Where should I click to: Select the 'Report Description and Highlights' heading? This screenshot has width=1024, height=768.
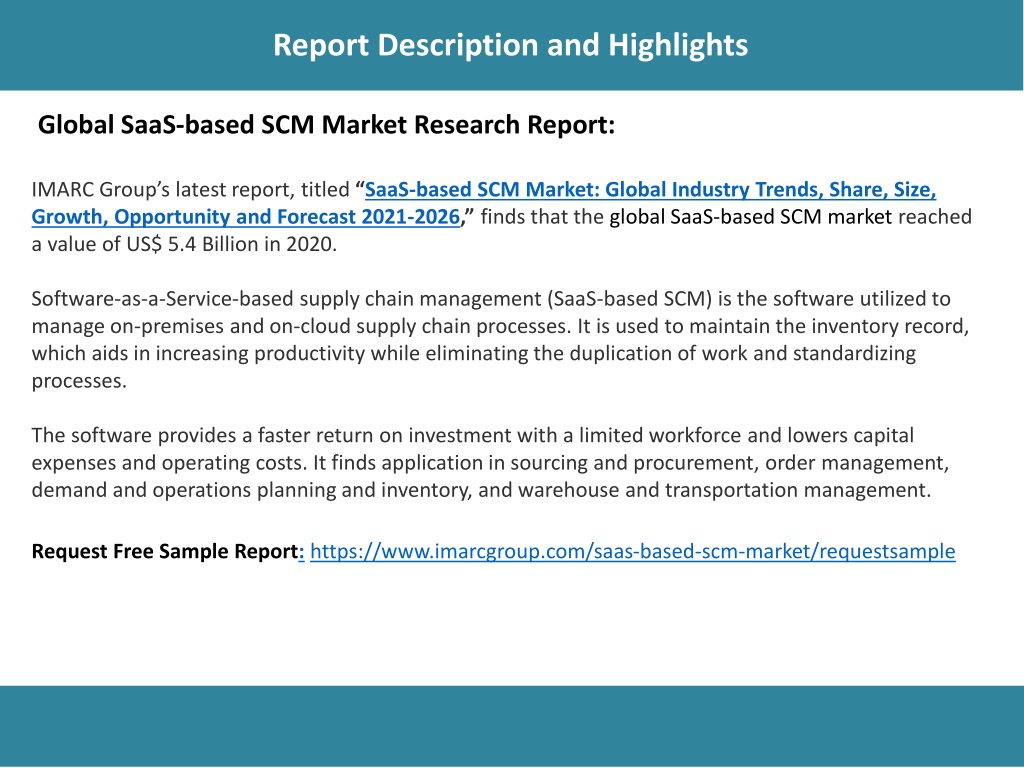510,45
